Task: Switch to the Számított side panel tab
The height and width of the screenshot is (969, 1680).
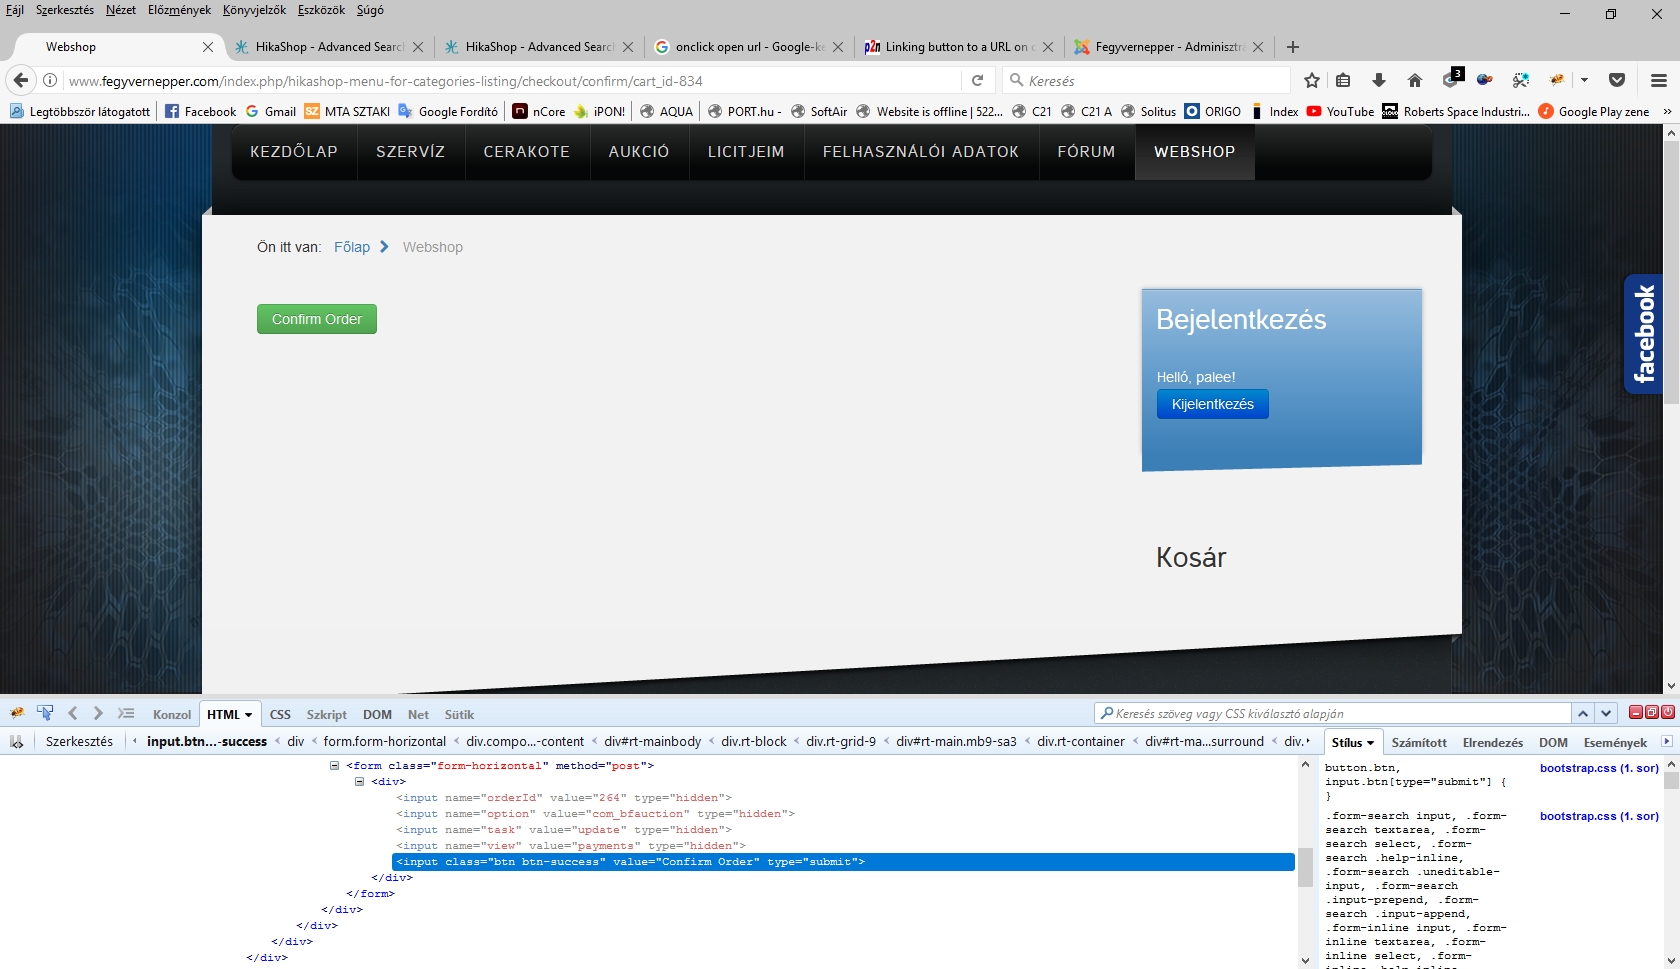Action: point(1419,743)
